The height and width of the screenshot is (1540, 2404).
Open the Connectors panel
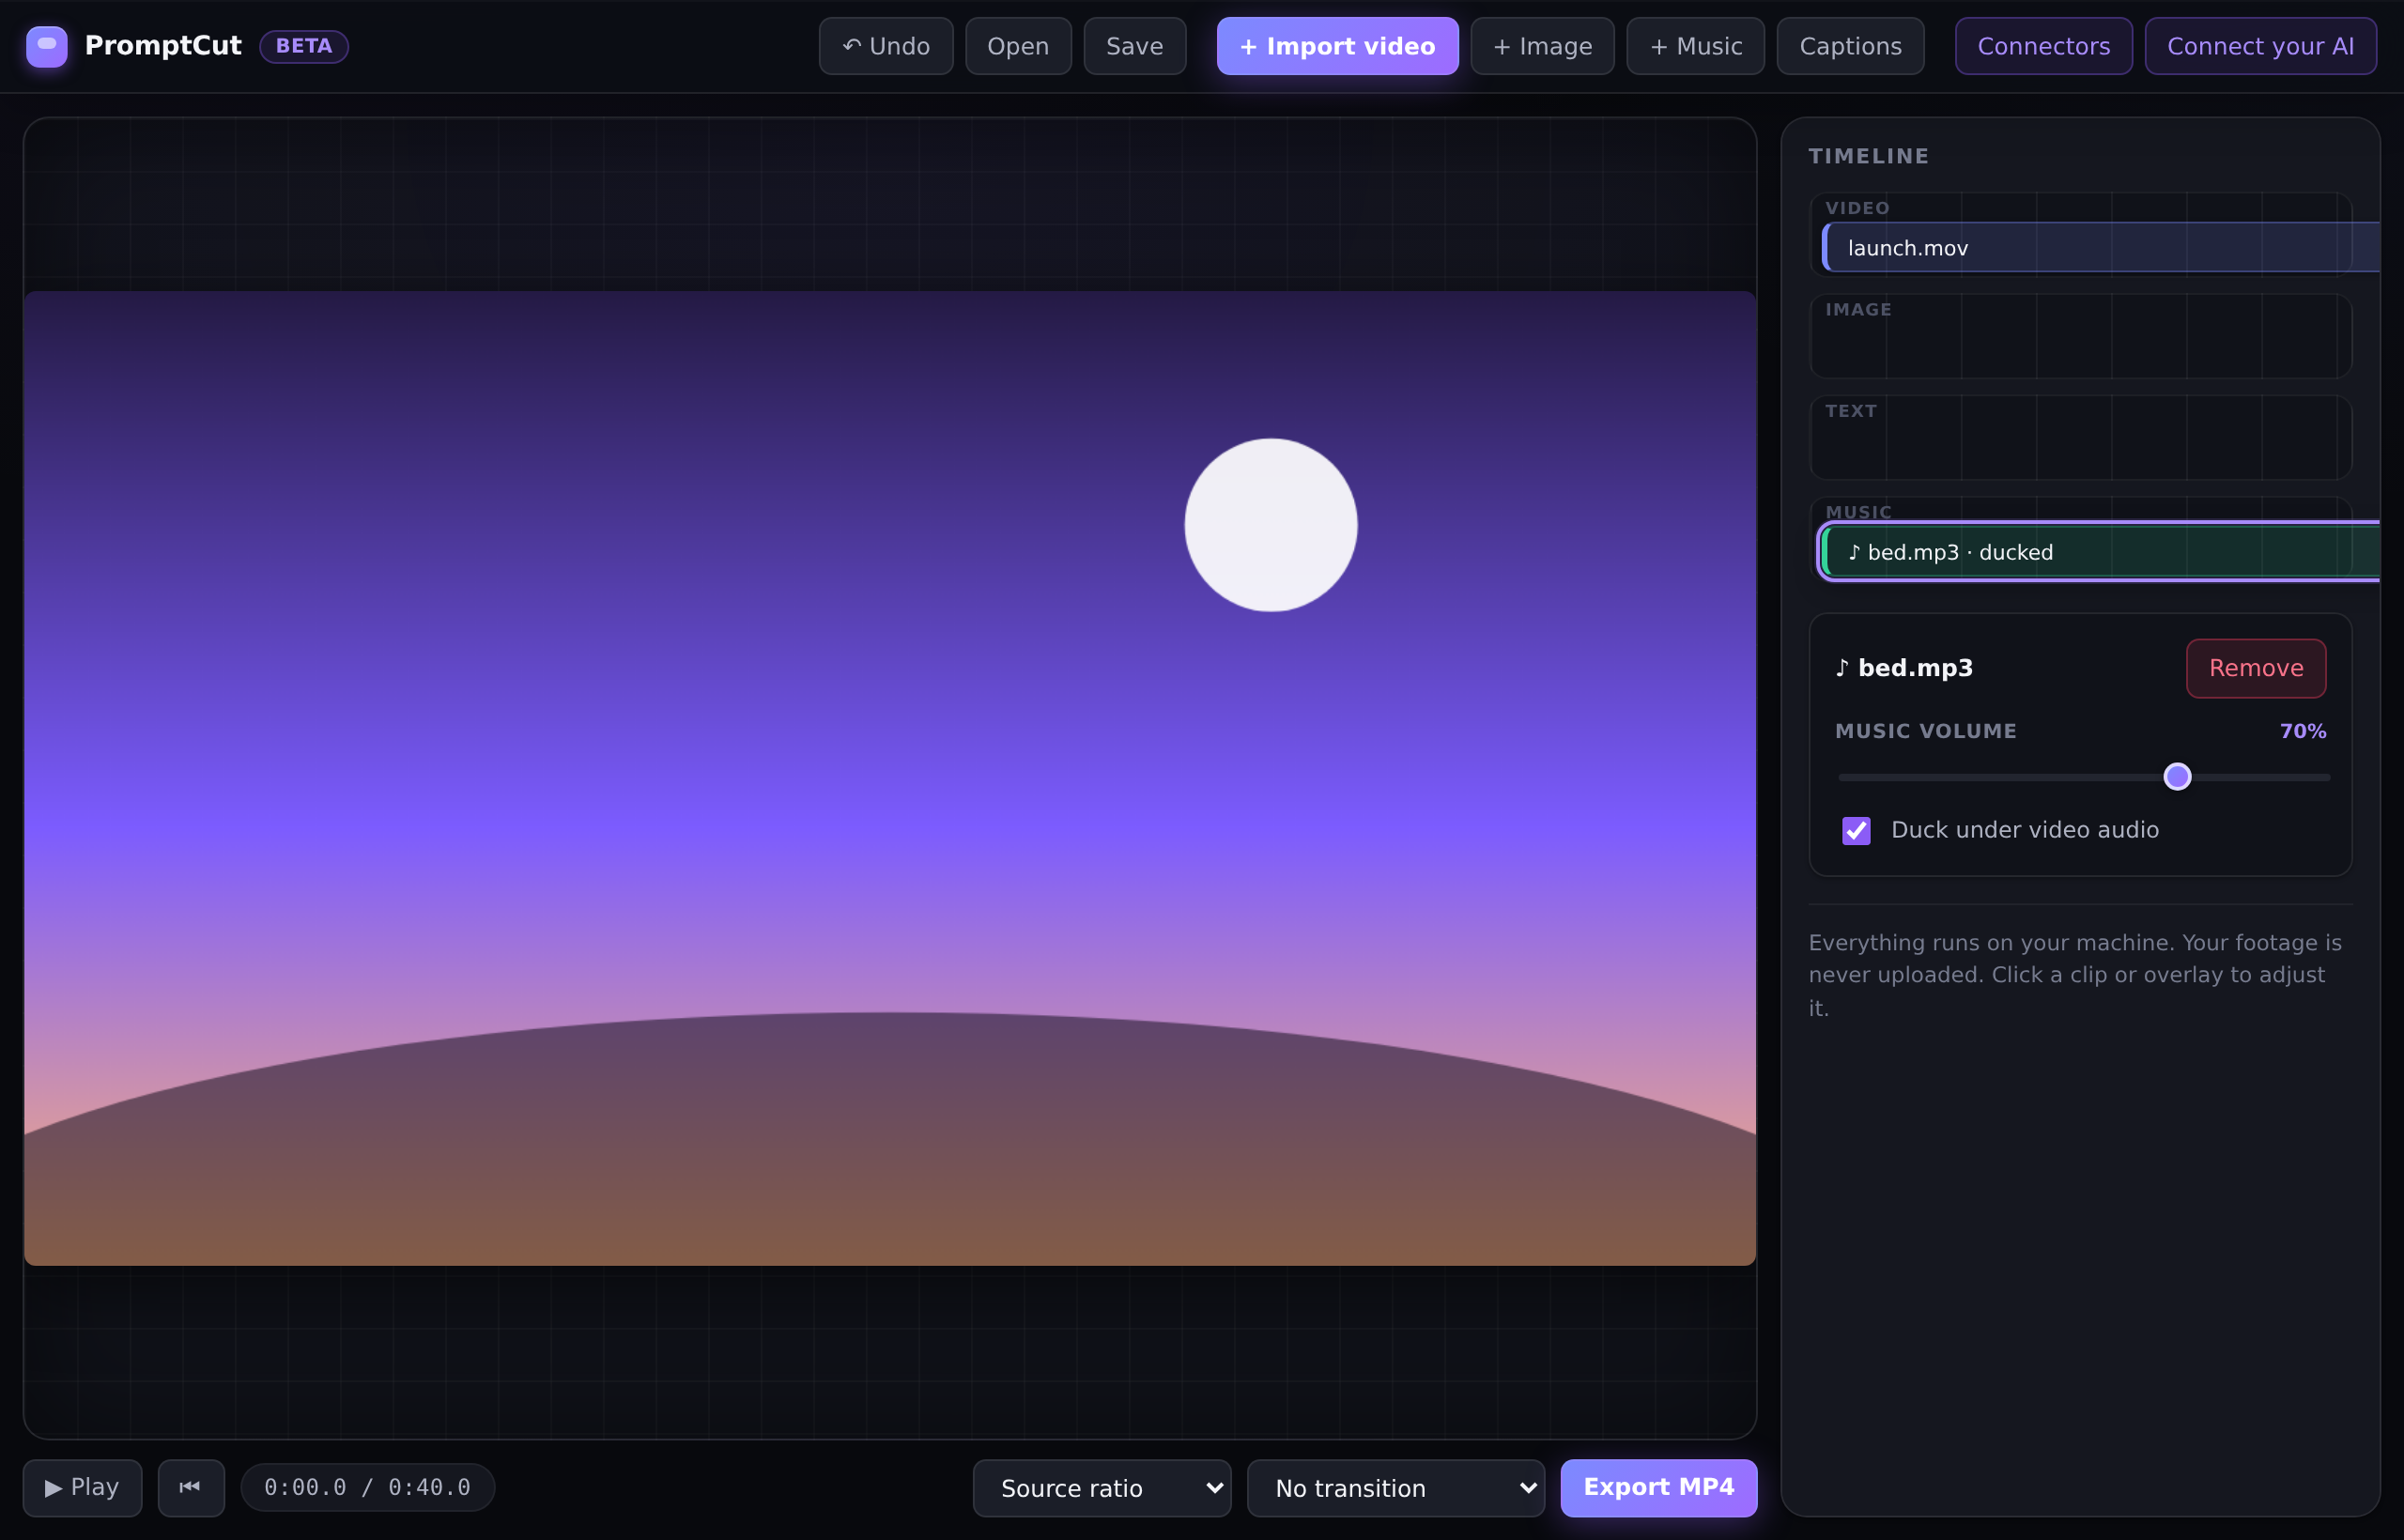pos(2044,46)
